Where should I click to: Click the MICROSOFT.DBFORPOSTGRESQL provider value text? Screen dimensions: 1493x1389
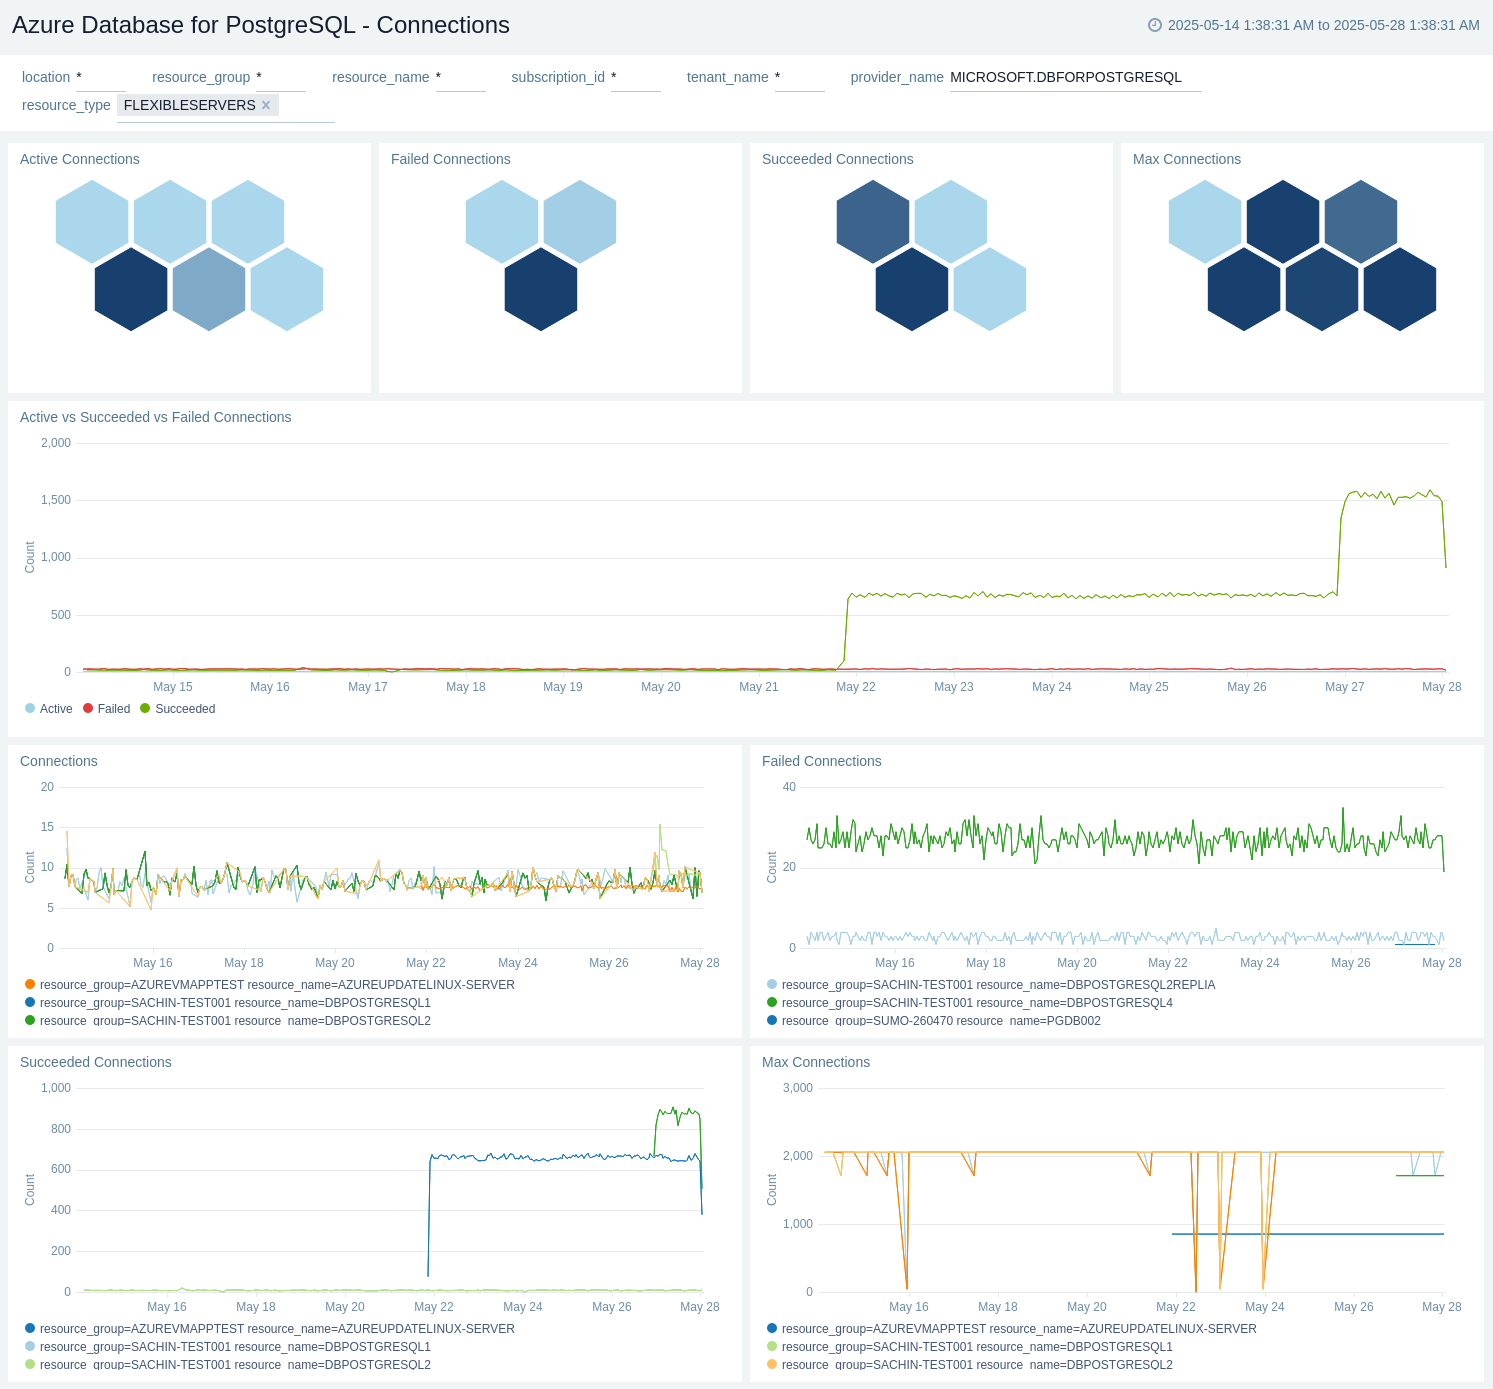point(1066,77)
